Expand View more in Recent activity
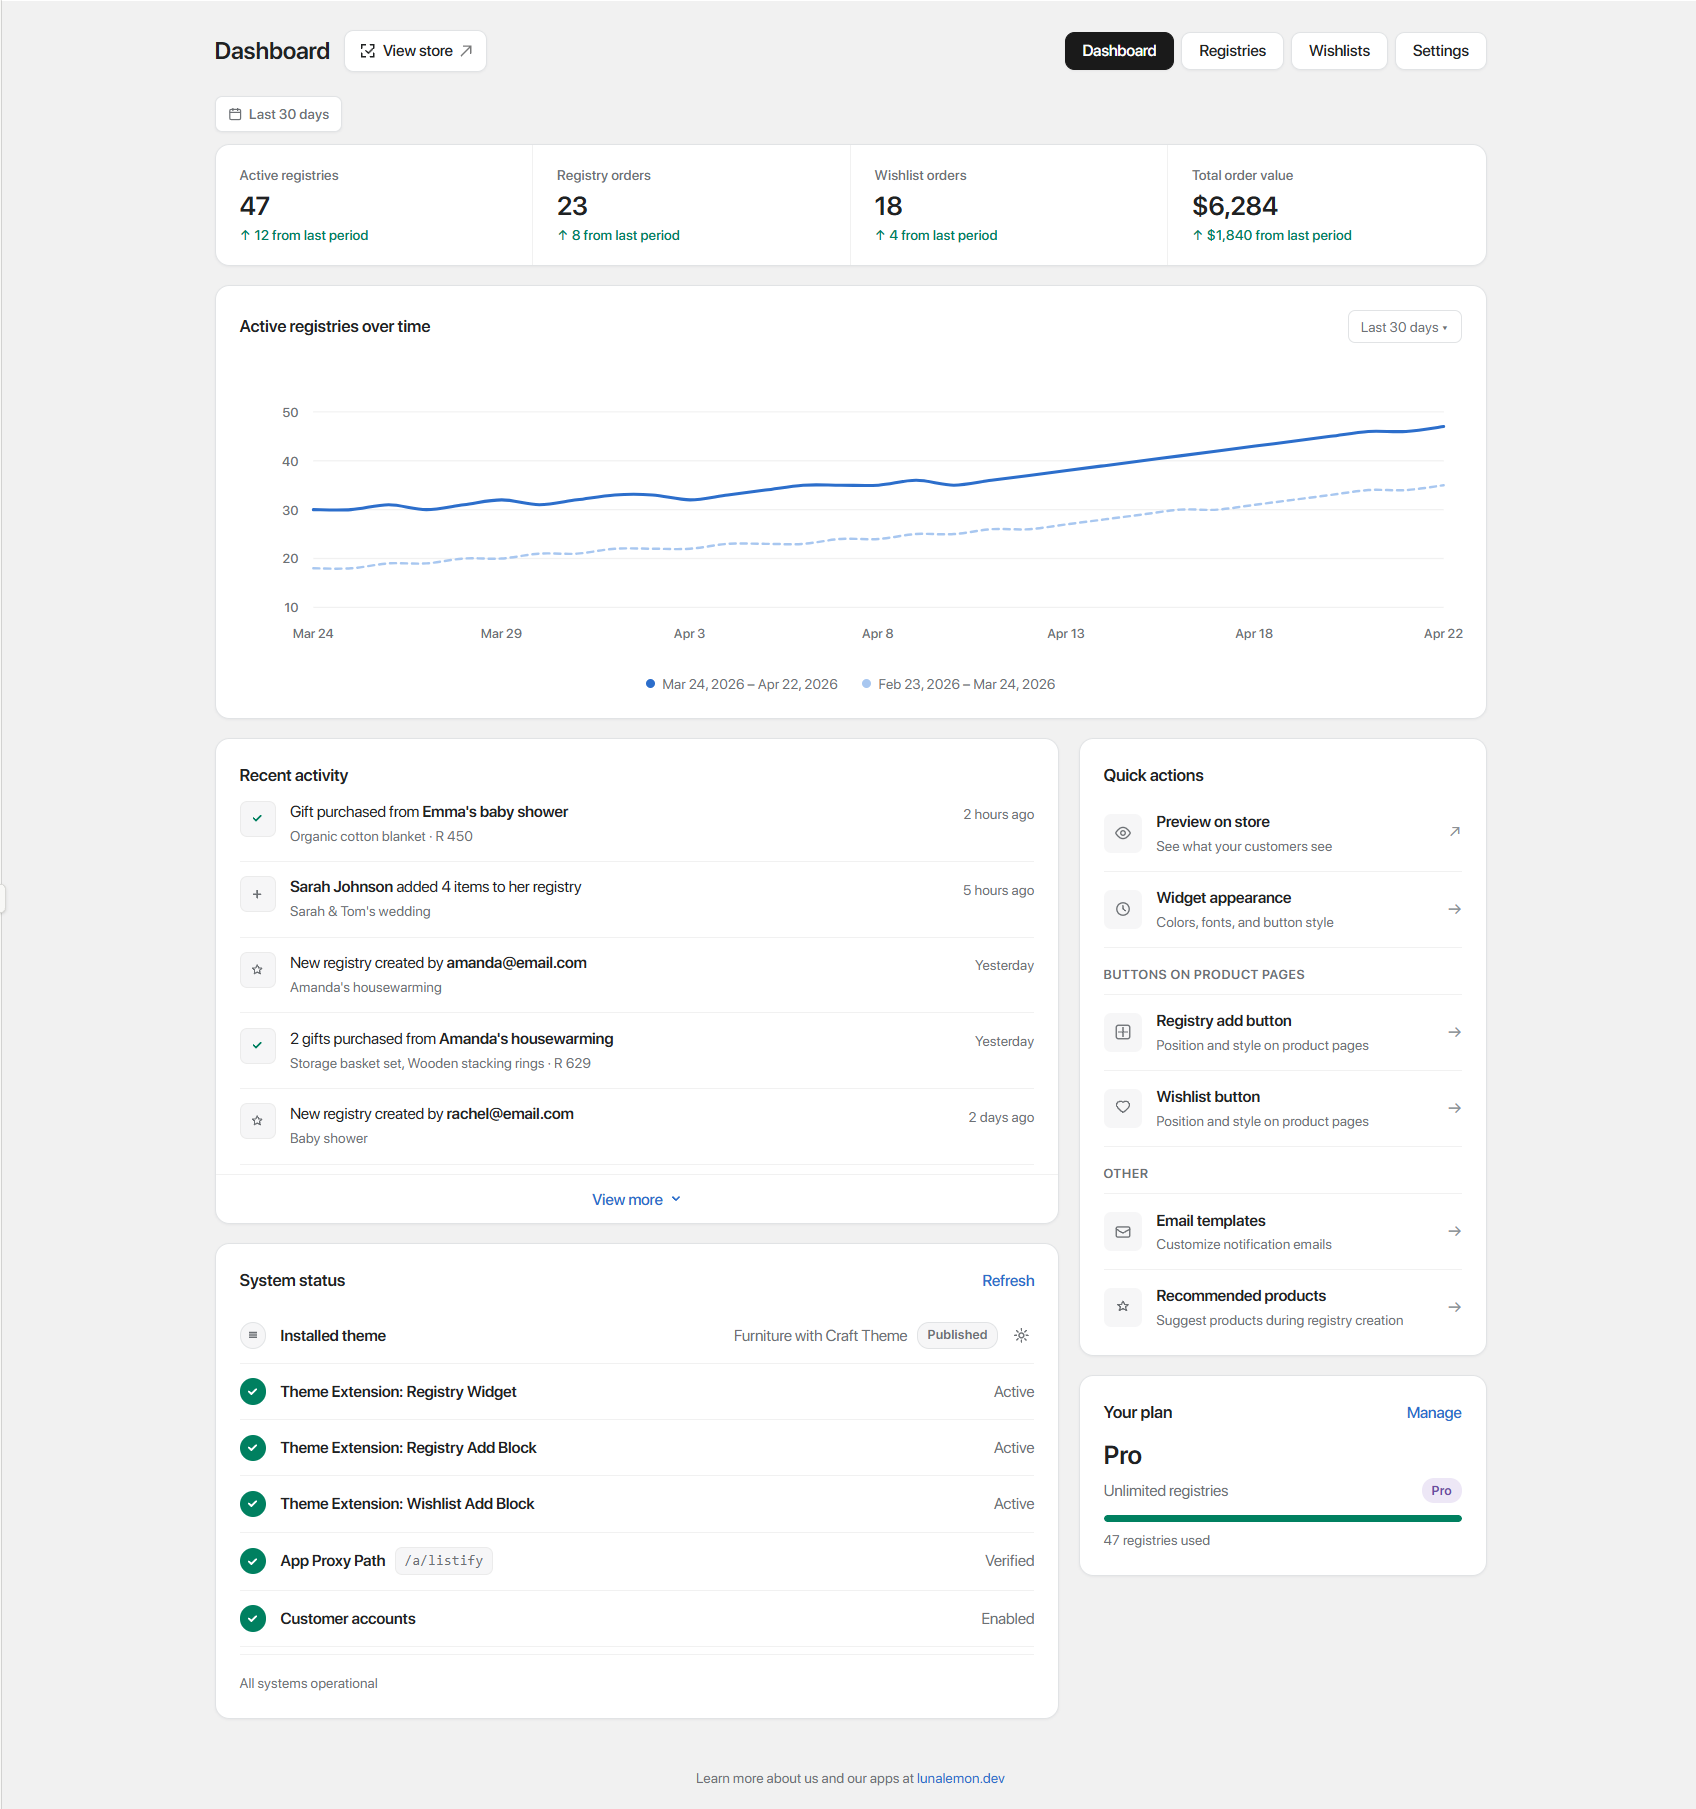Screen dimensions: 1696x1809 636,1199
